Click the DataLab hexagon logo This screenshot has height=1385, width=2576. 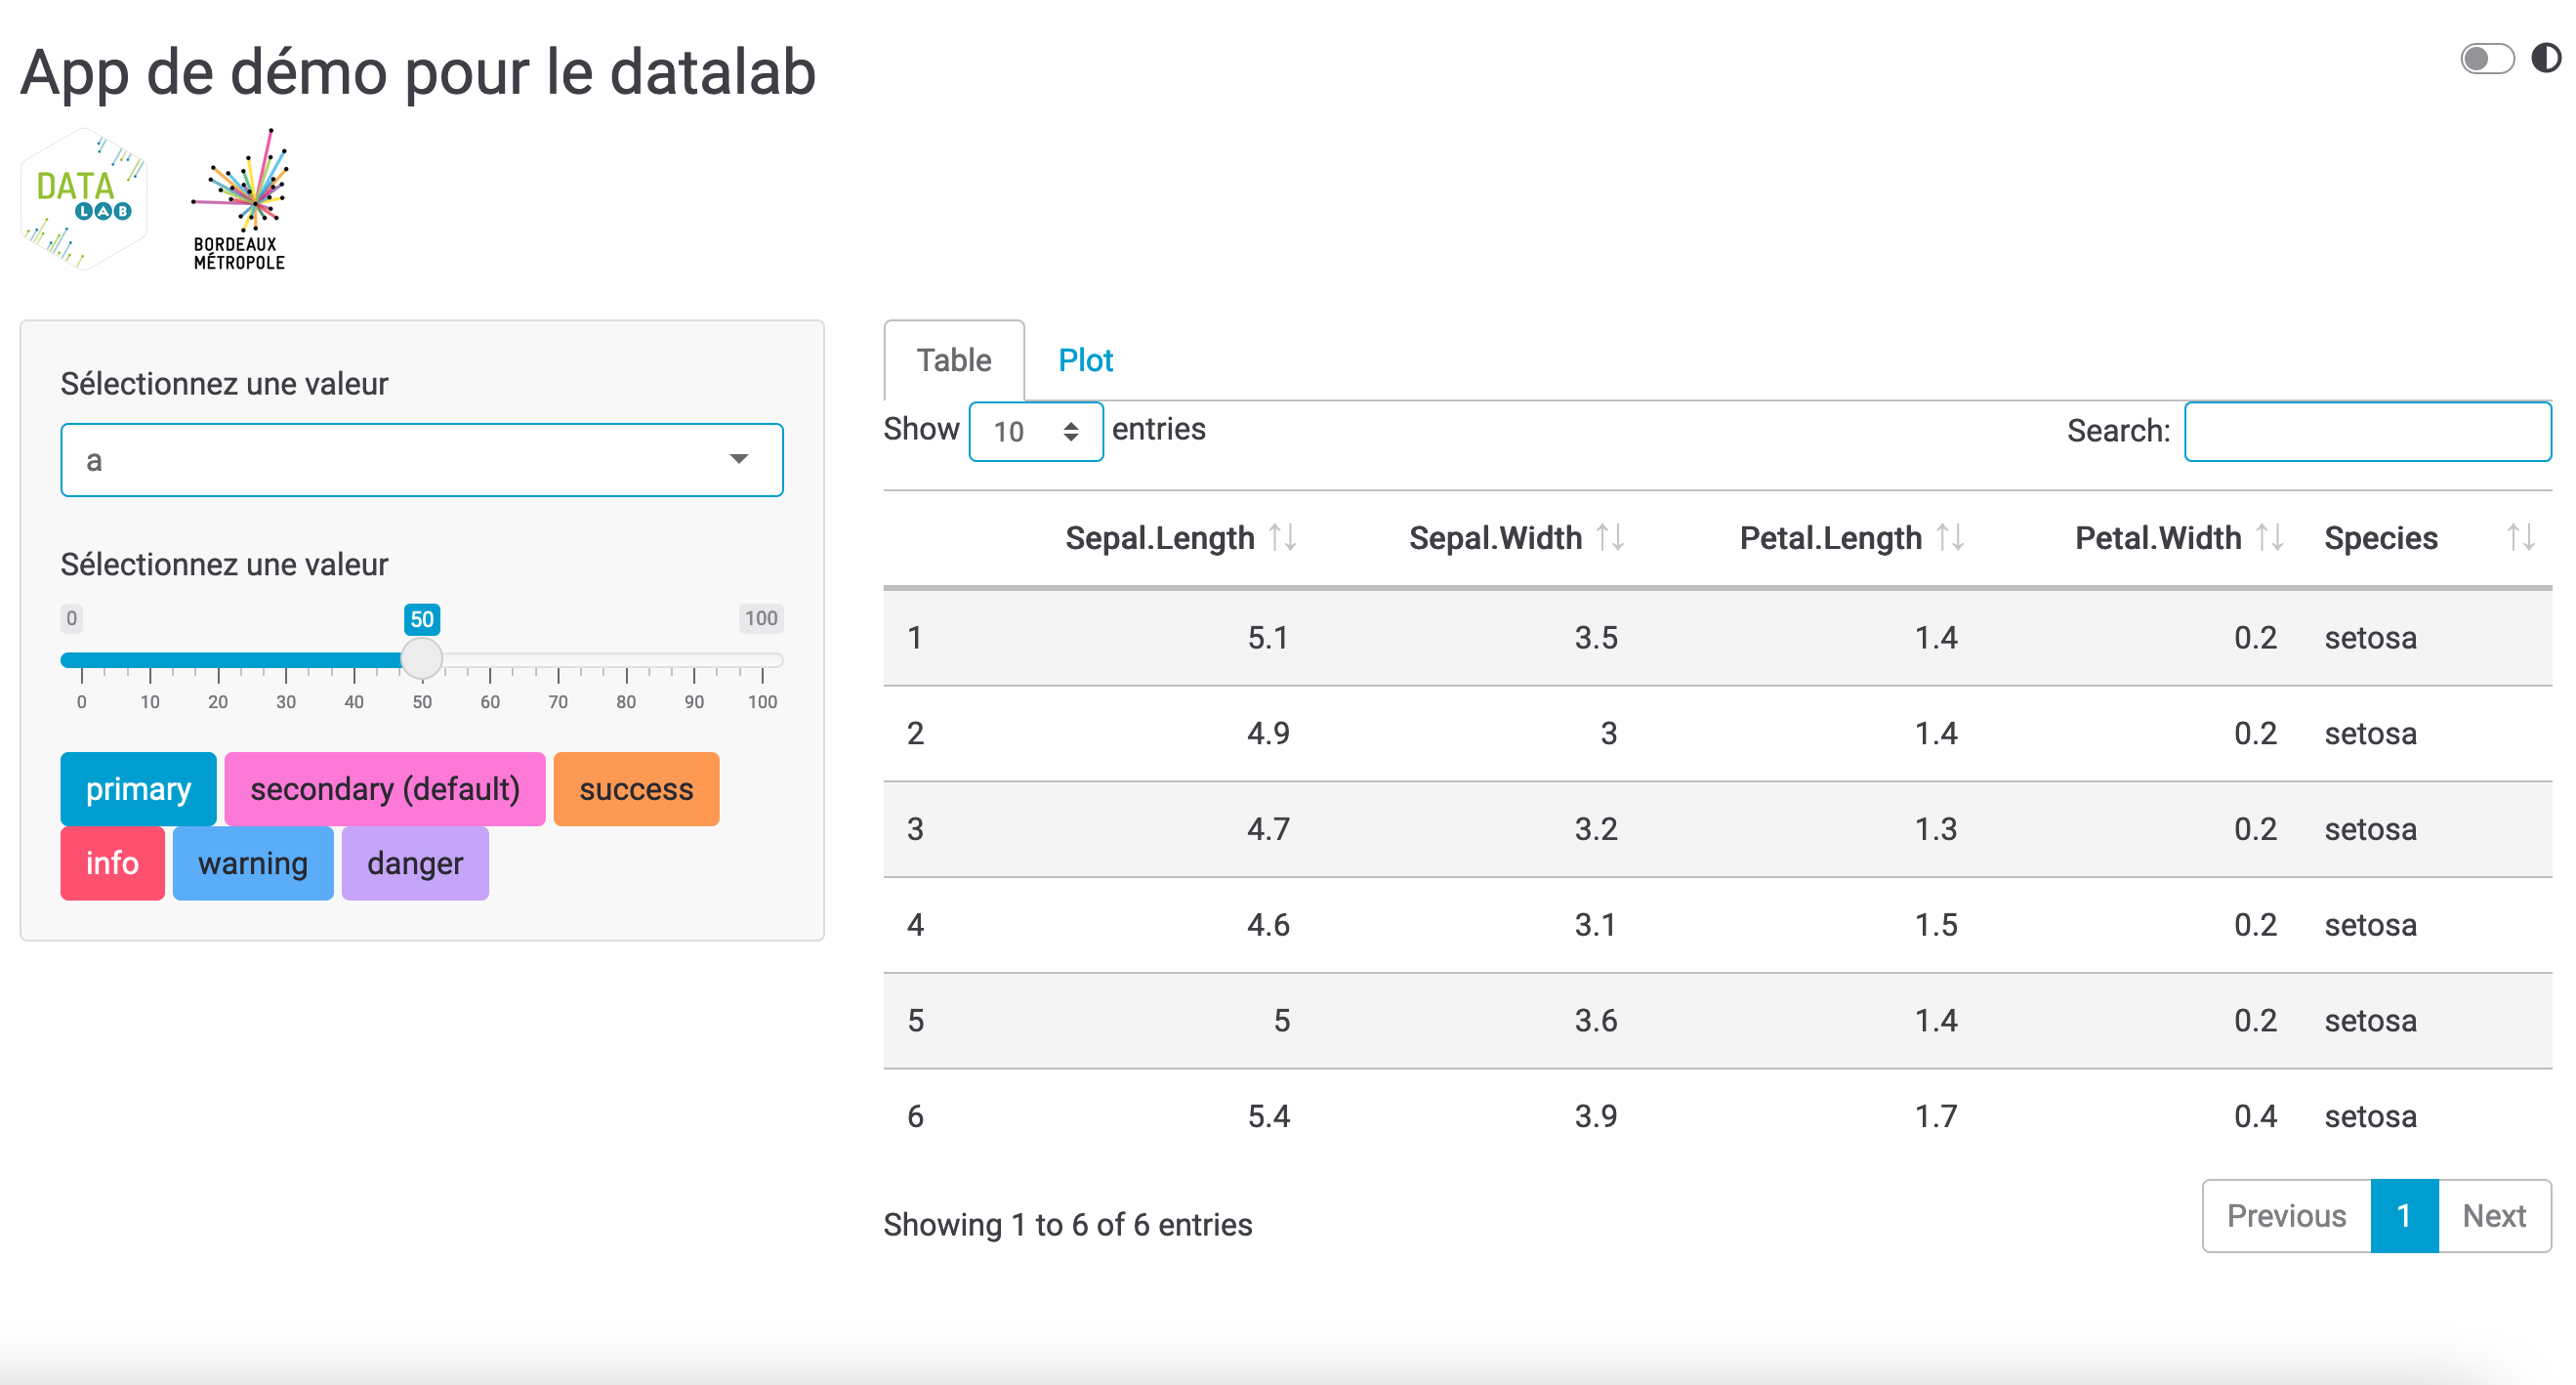click(x=84, y=199)
